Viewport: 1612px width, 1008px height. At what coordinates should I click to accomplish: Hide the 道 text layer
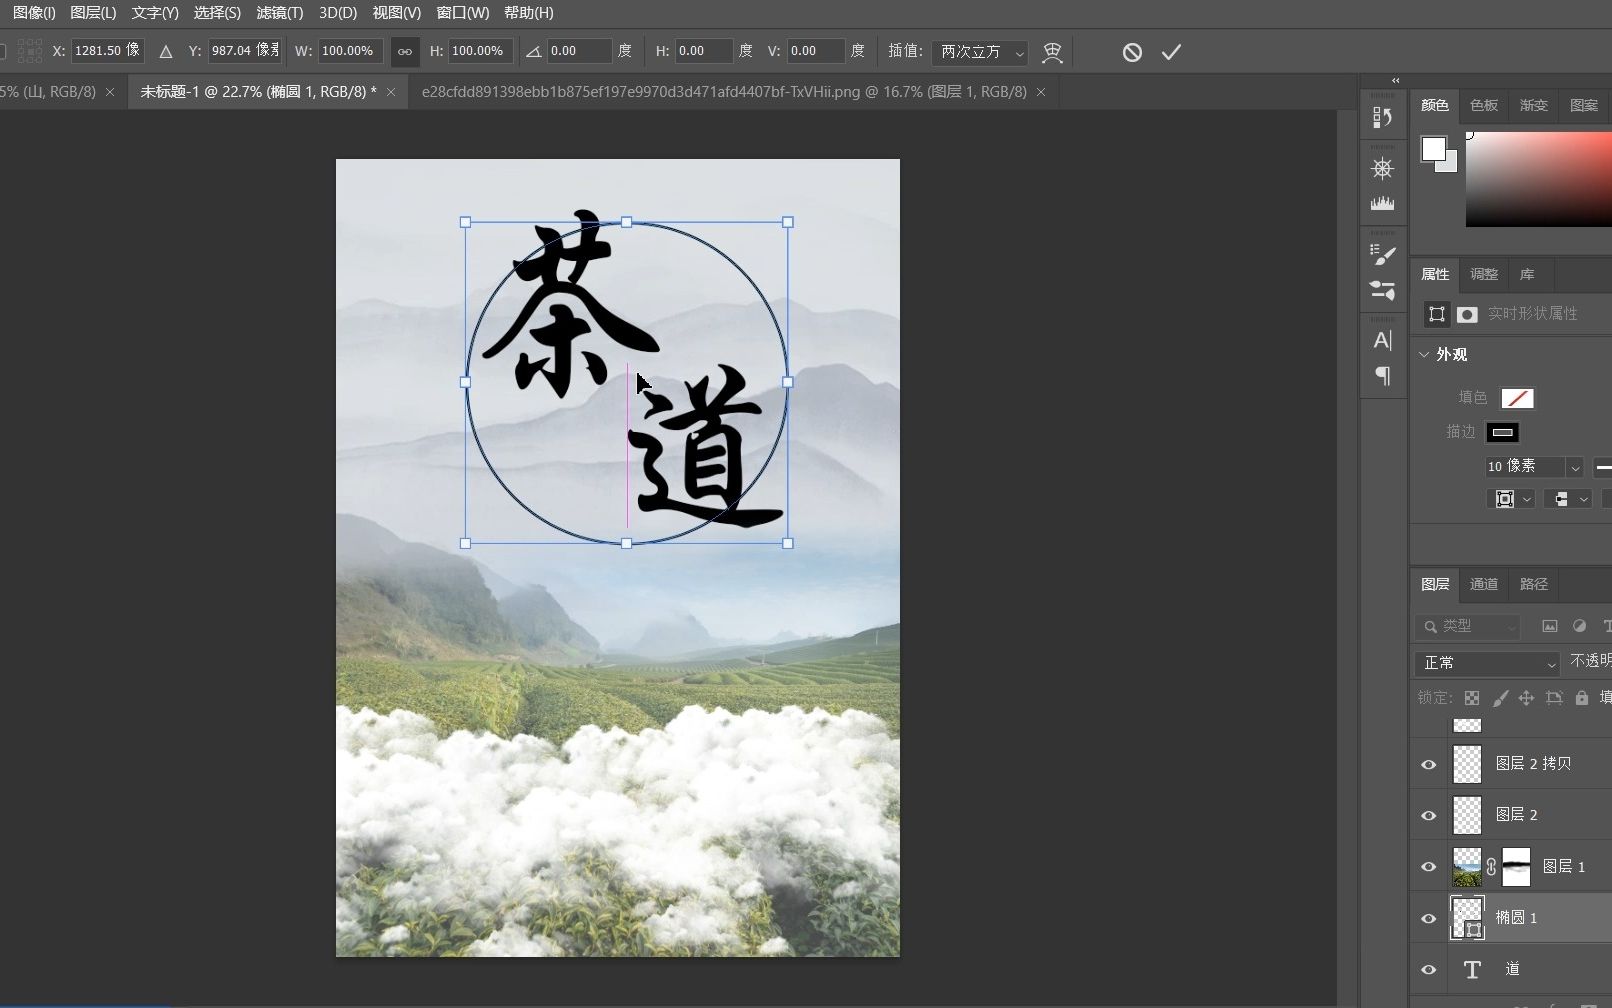point(1427,969)
